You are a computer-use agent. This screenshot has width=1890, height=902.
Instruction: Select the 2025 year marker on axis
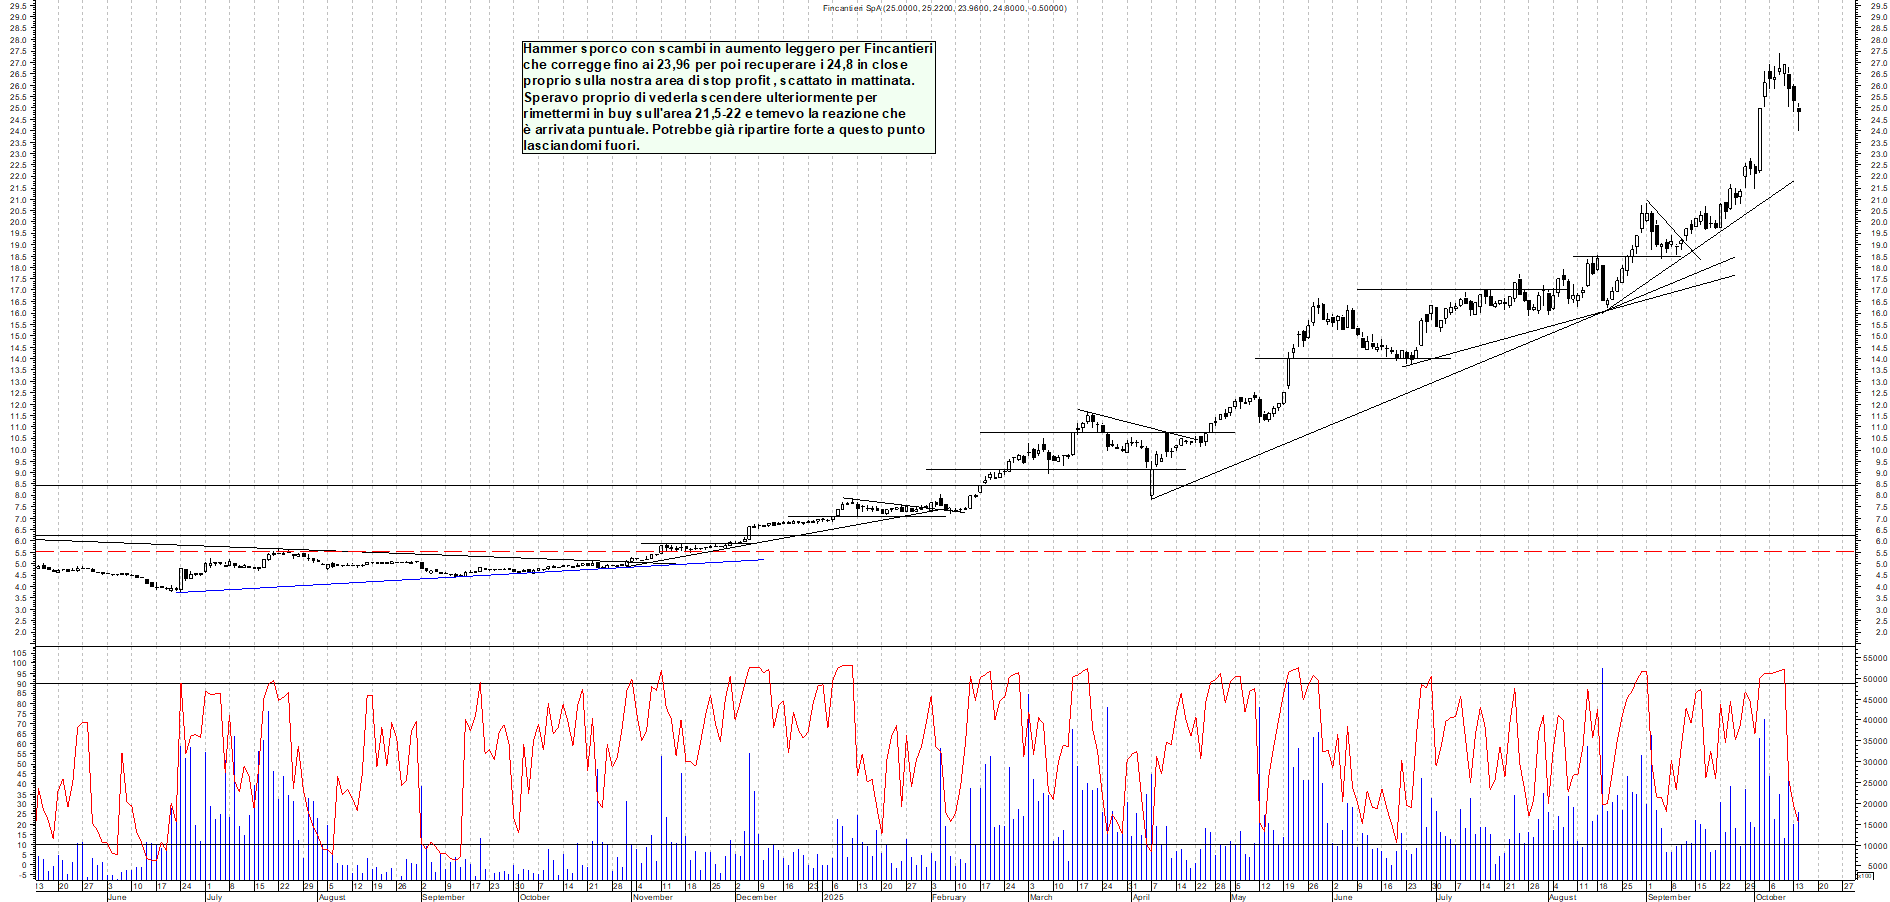coord(833,897)
